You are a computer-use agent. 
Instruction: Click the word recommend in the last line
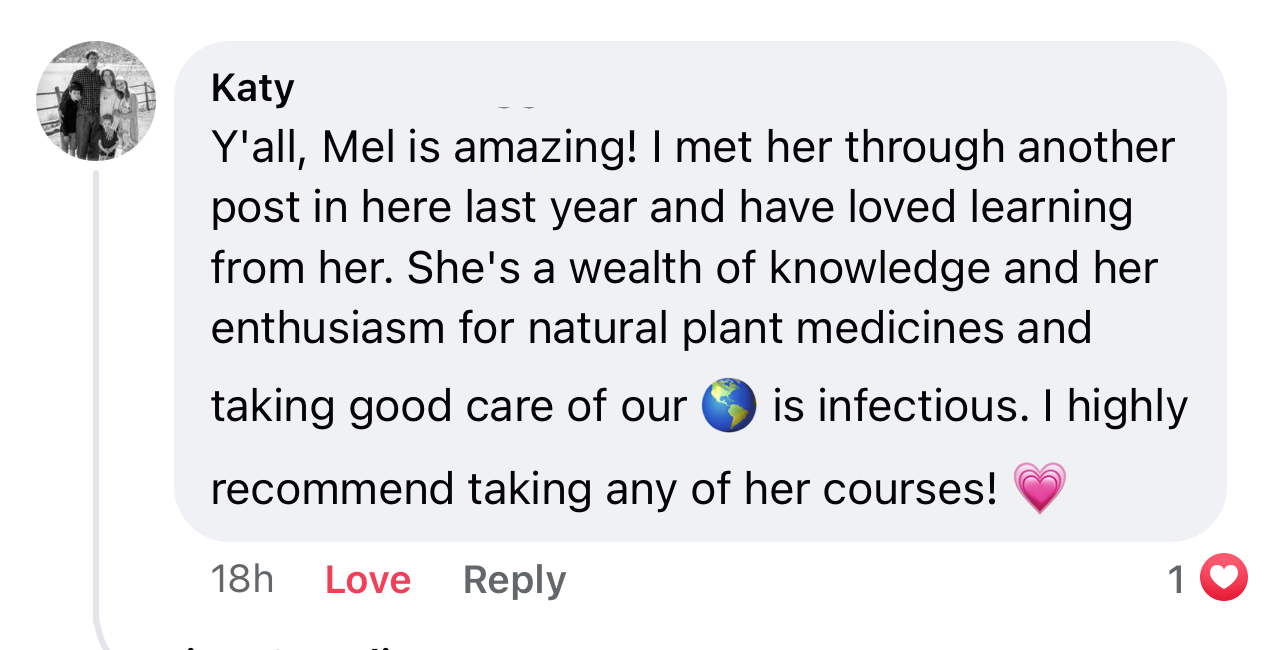click(332, 488)
